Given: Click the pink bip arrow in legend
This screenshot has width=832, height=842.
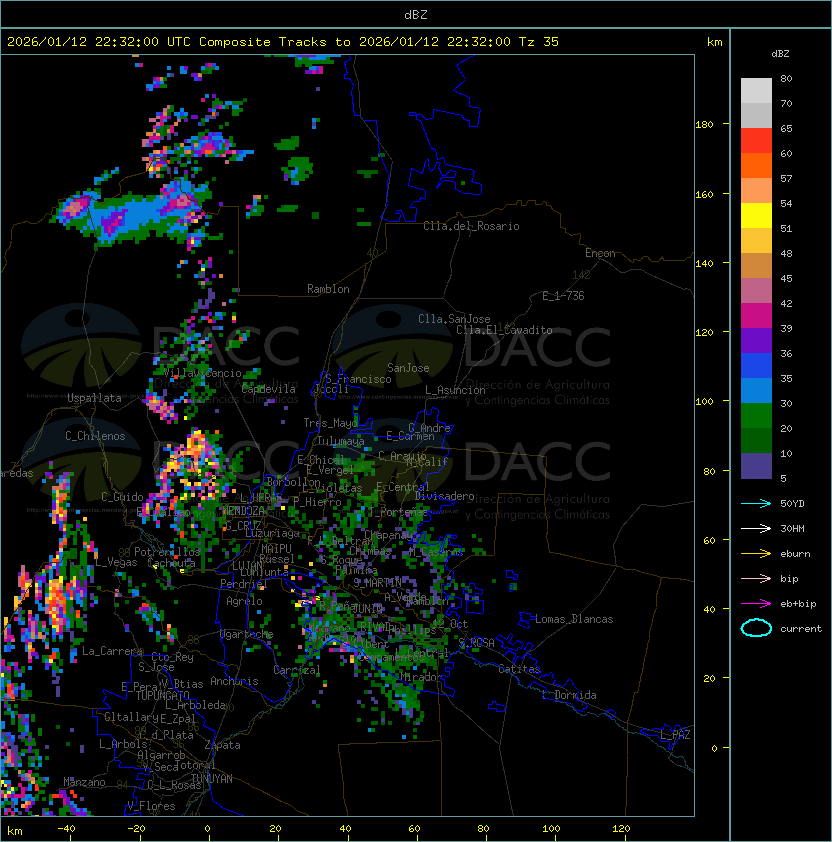Looking at the screenshot, I should point(756,578).
